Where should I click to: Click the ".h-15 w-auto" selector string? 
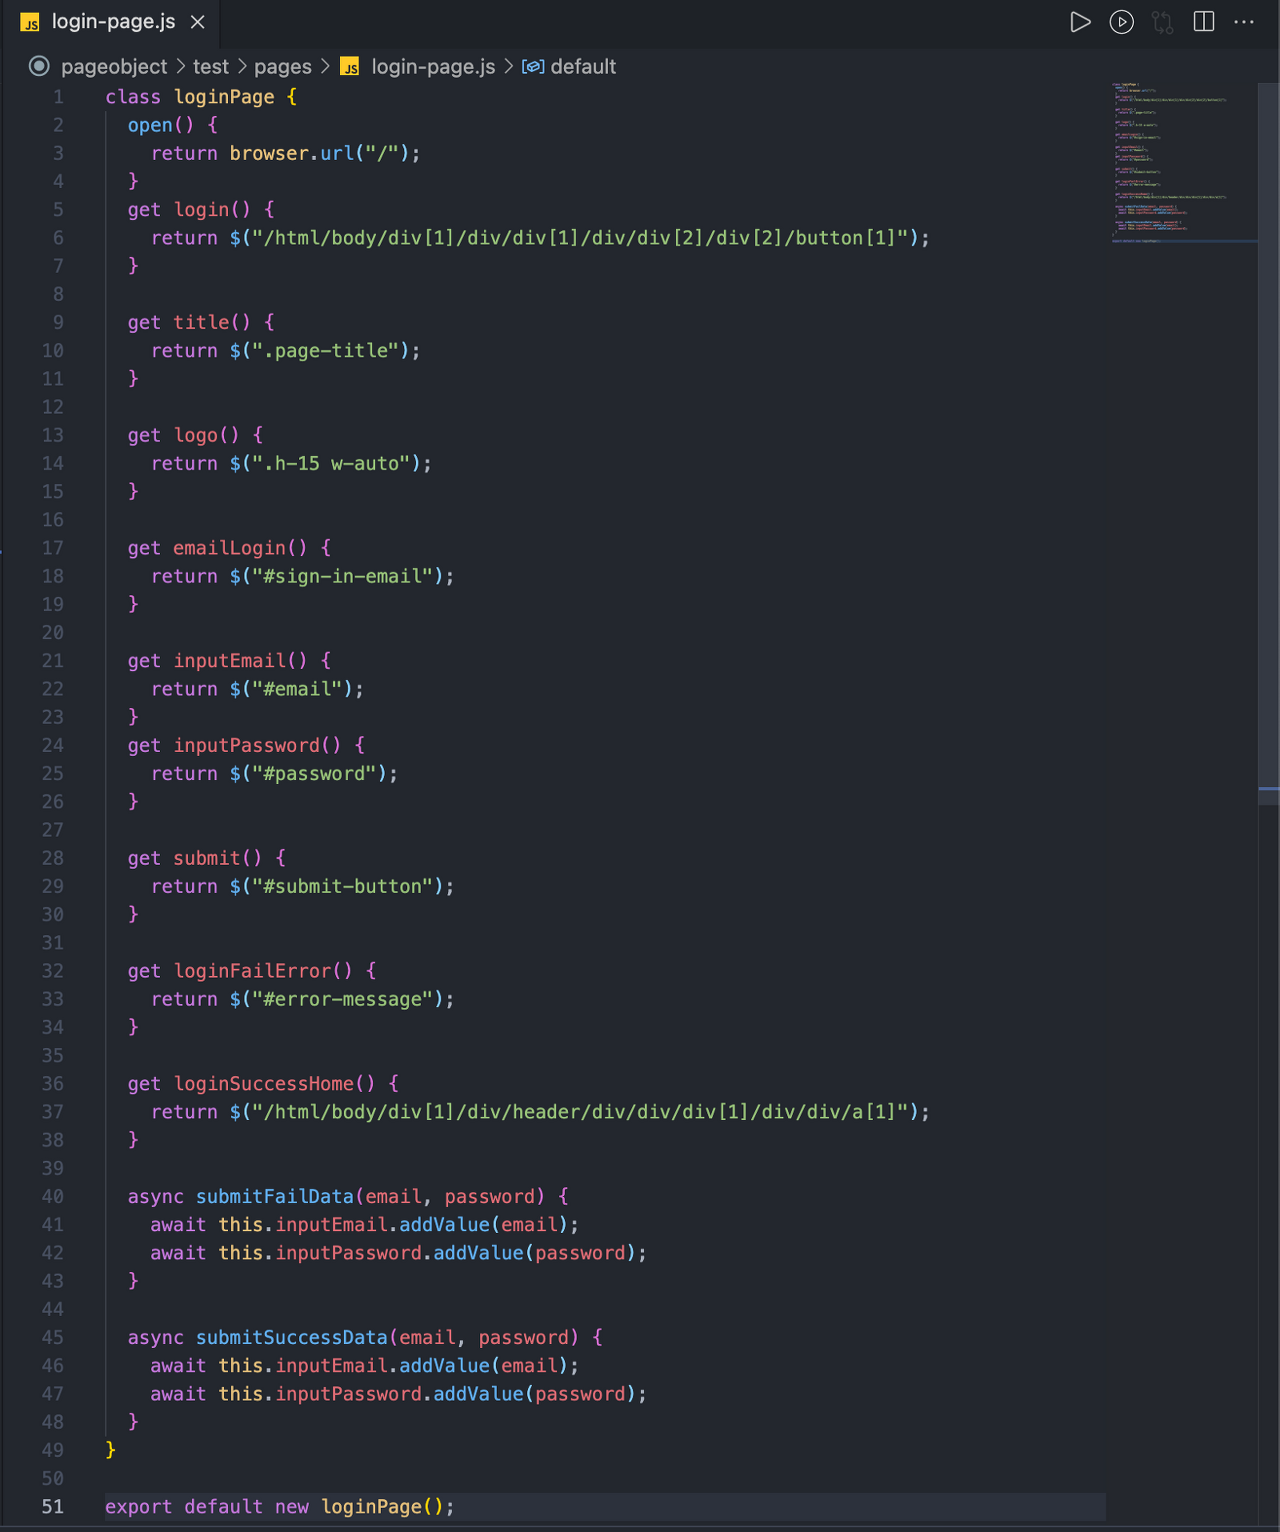tap(331, 463)
